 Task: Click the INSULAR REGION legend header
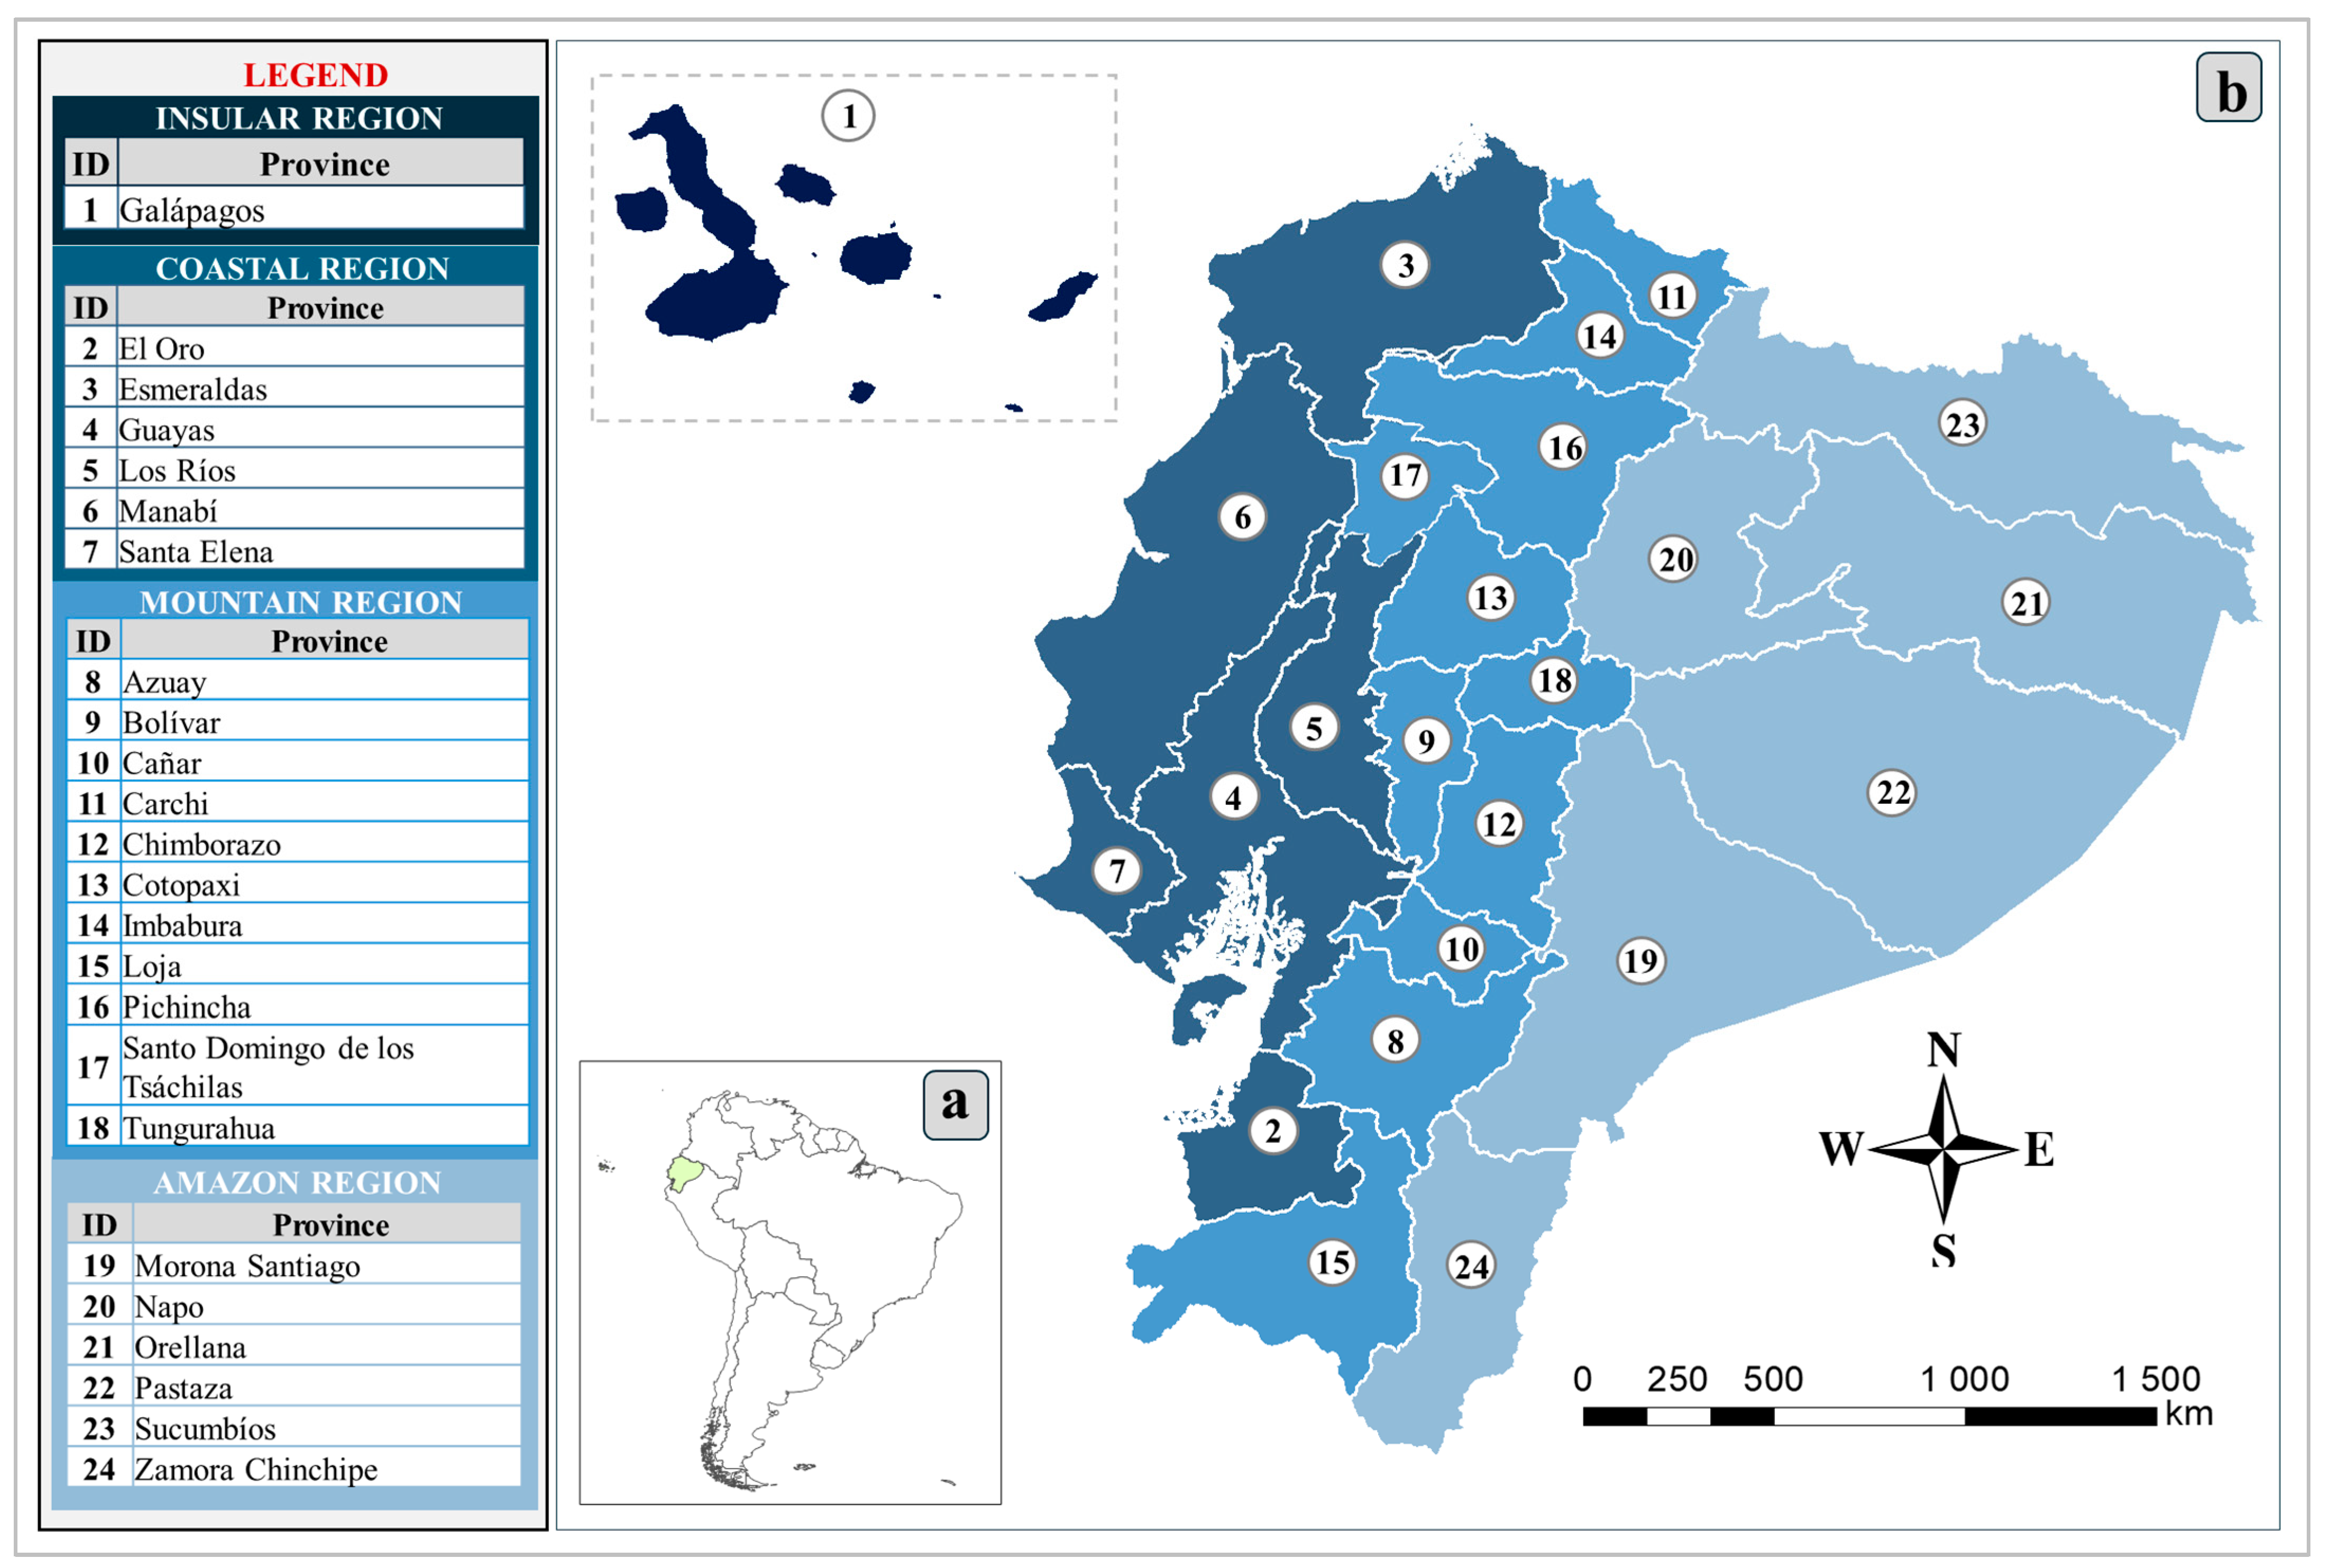[x=298, y=118]
